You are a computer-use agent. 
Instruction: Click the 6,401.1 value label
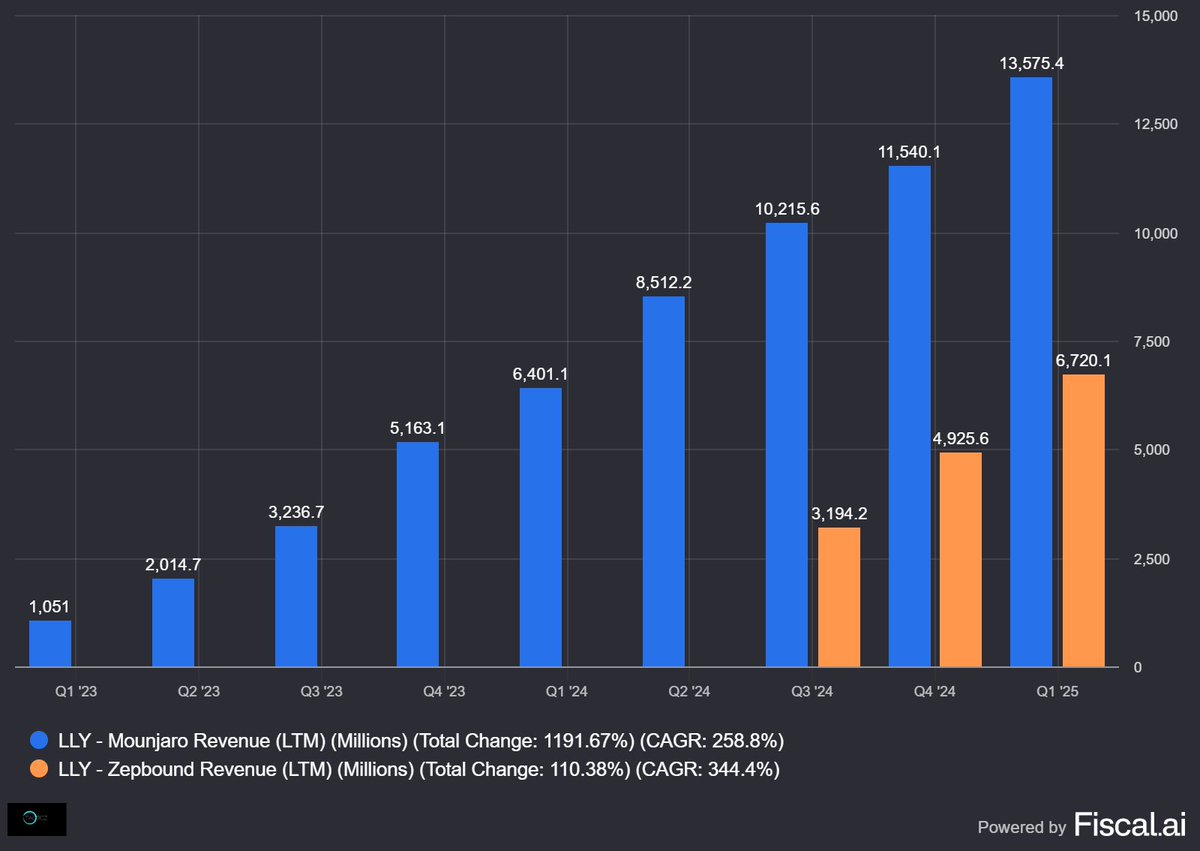[541, 374]
